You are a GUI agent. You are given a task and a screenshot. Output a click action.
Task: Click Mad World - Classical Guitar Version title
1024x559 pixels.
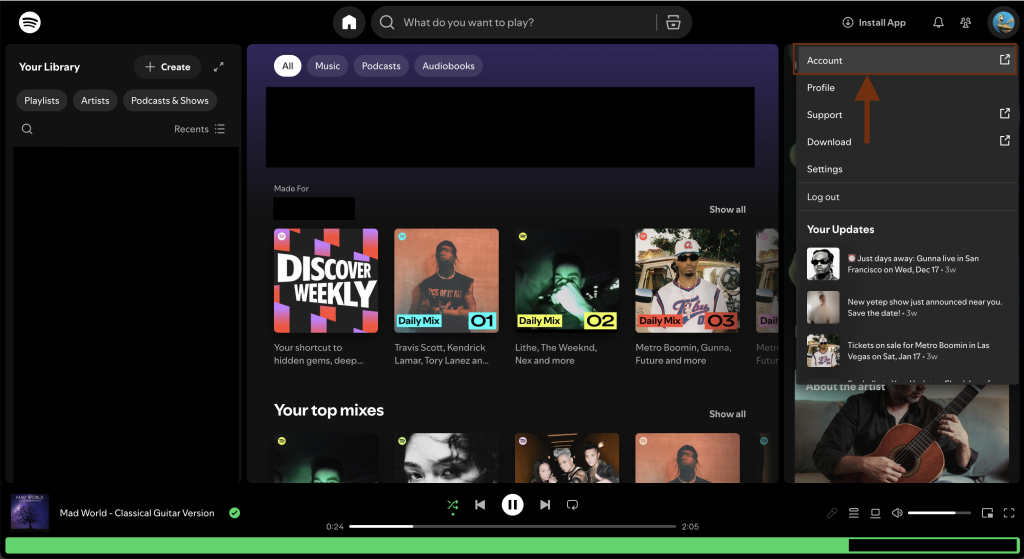coord(137,513)
